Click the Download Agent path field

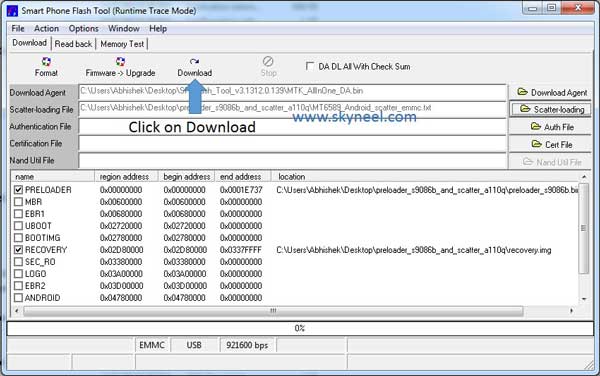pyautogui.click(x=292, y=92)
